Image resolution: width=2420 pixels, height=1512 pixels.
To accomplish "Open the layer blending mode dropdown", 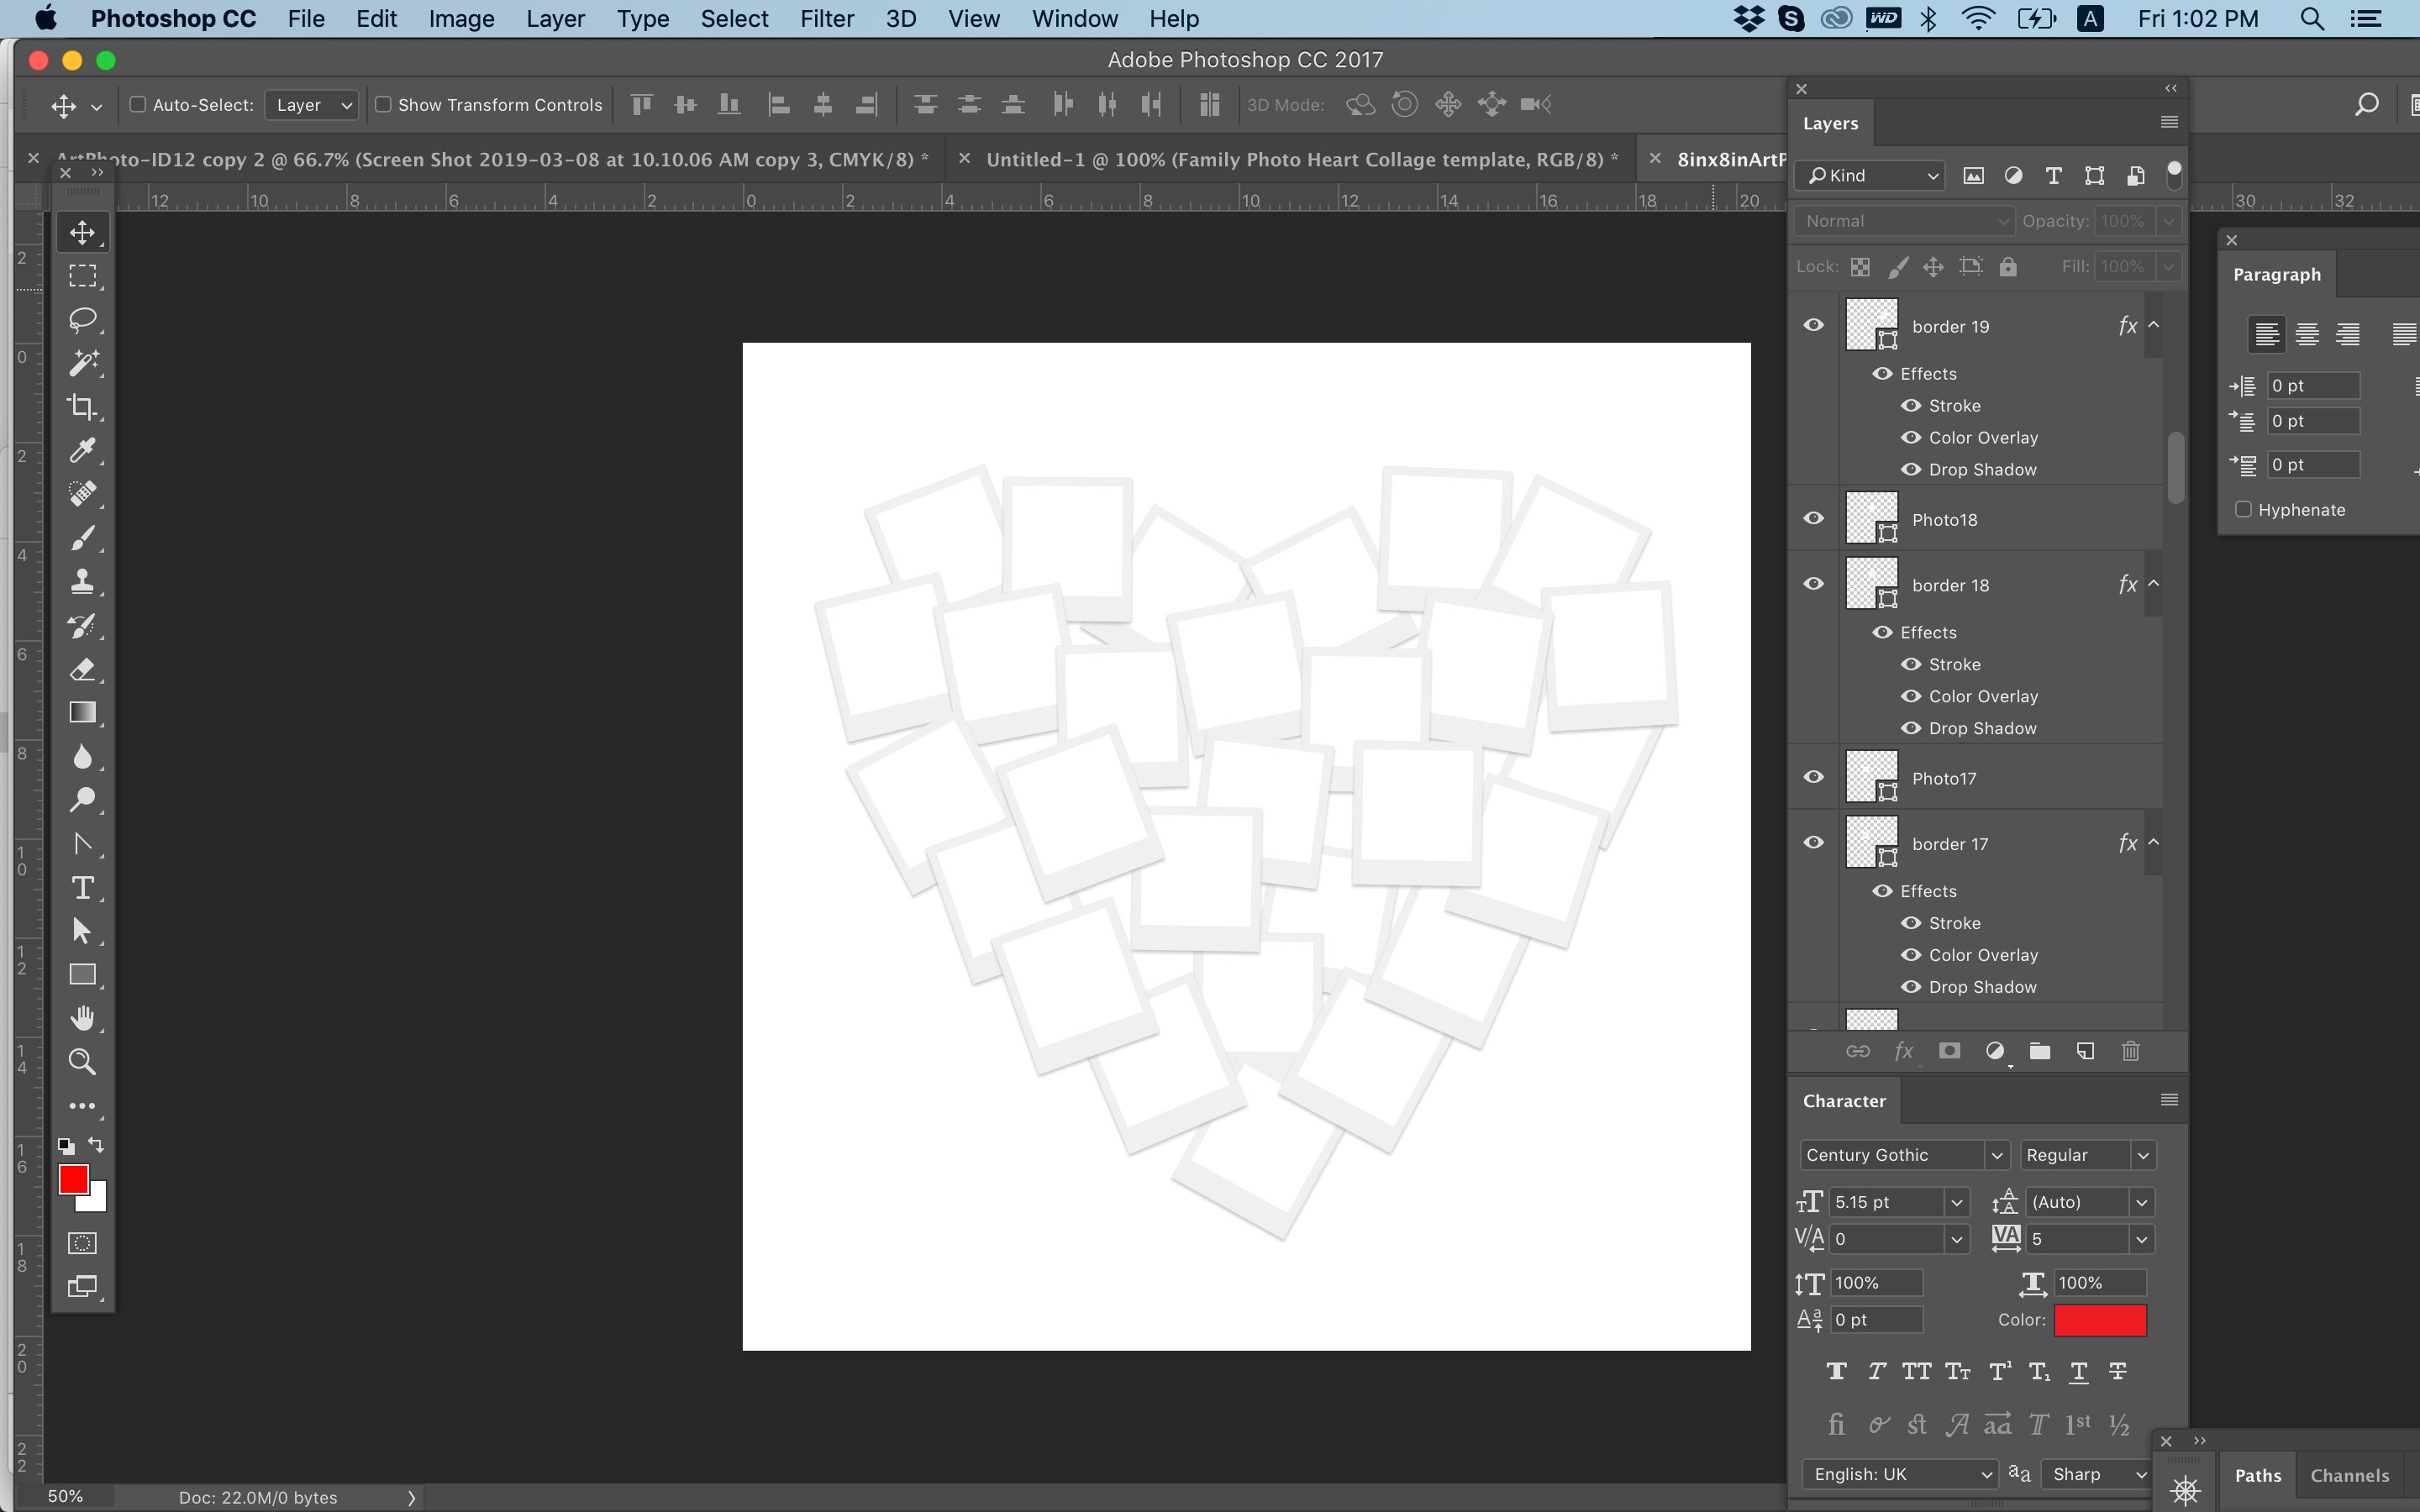I will 1903,220.
